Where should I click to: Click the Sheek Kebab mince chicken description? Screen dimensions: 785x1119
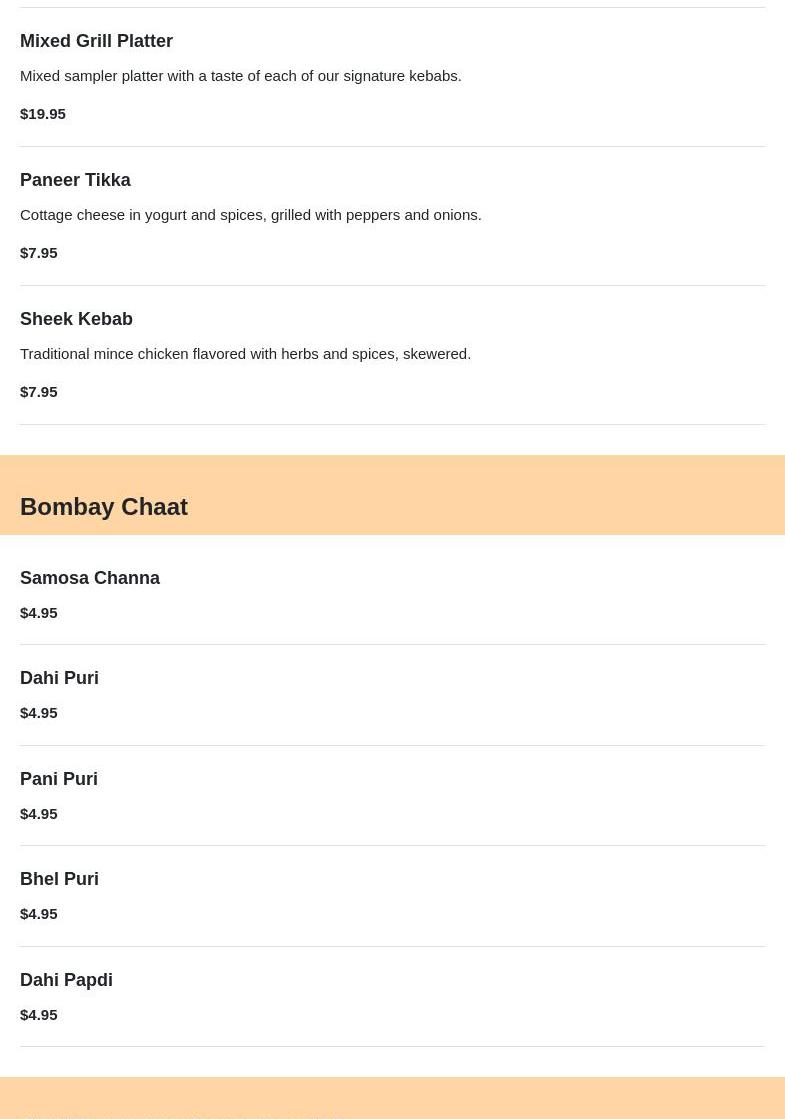[245, 354]
